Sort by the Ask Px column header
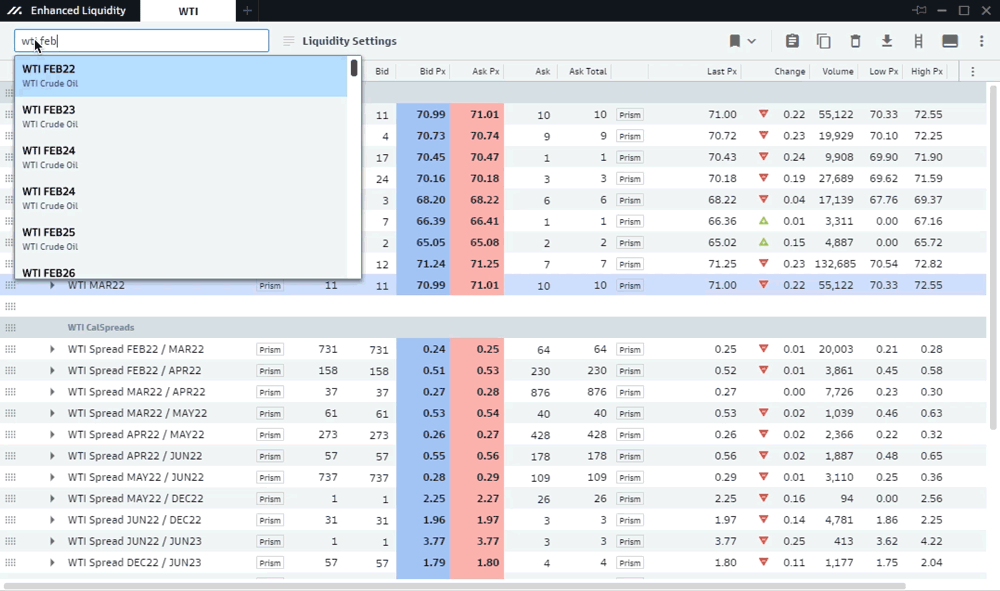This screenshot has height=591, width=1000. [485, 71]
